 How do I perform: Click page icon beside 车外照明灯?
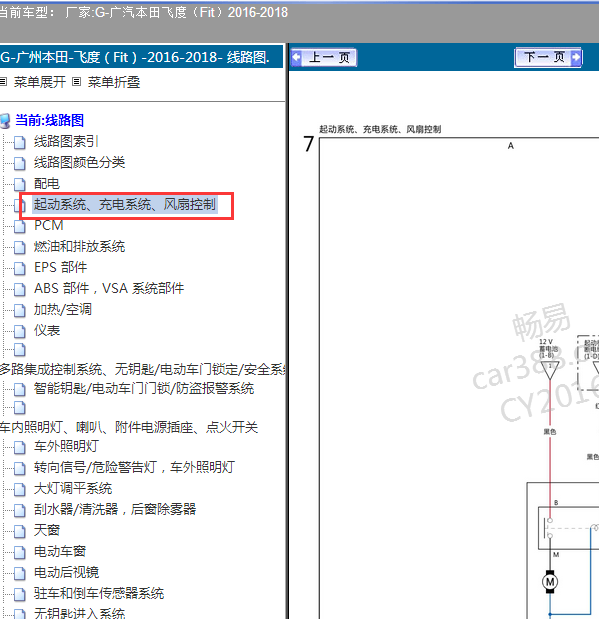pos(20,447)
